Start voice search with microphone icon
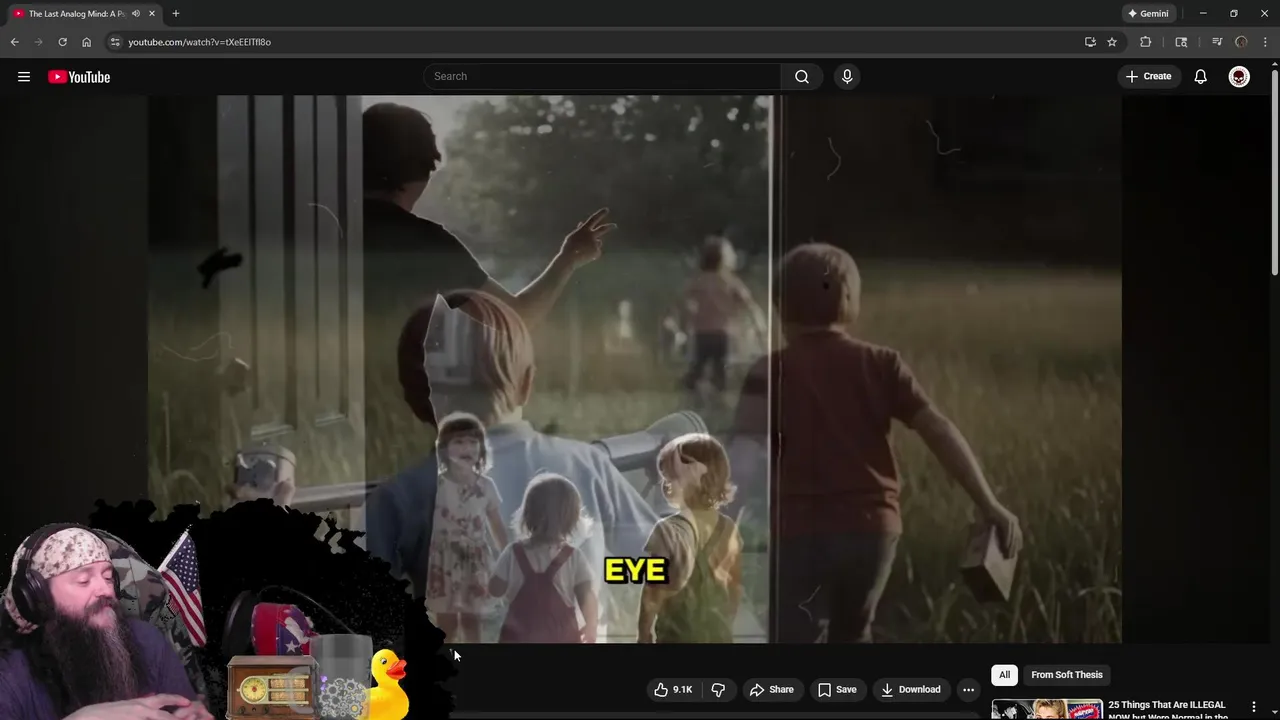Image resolution: width=1280 pixels, height=720 pixels. 847,77
